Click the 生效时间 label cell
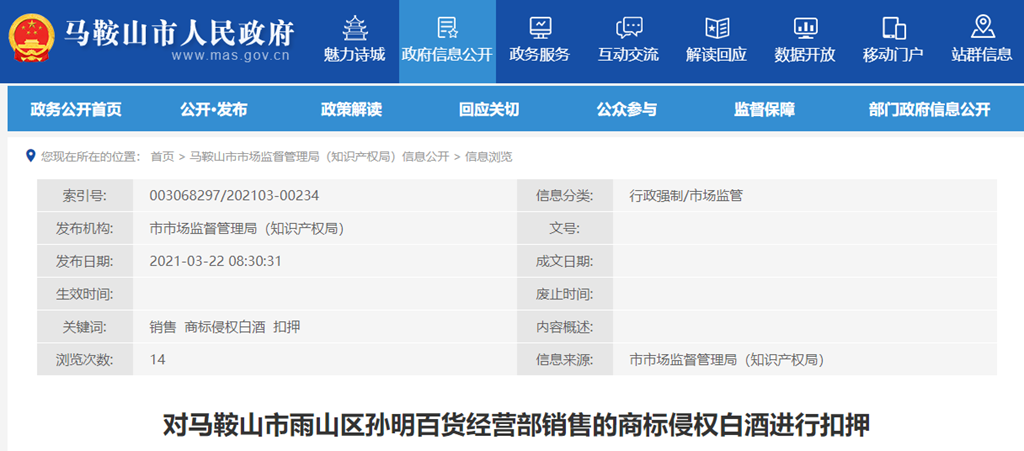 pos(85,294)
